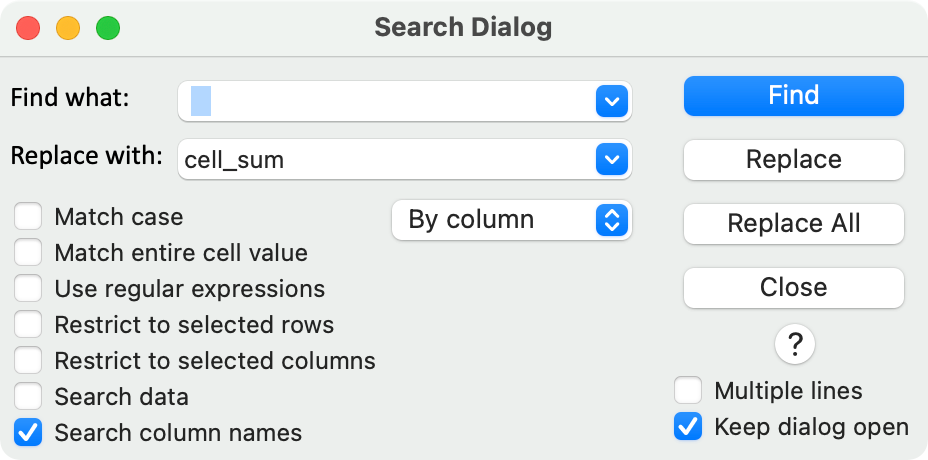
Task: Enable the Multiple lines option
Action: 688,391
